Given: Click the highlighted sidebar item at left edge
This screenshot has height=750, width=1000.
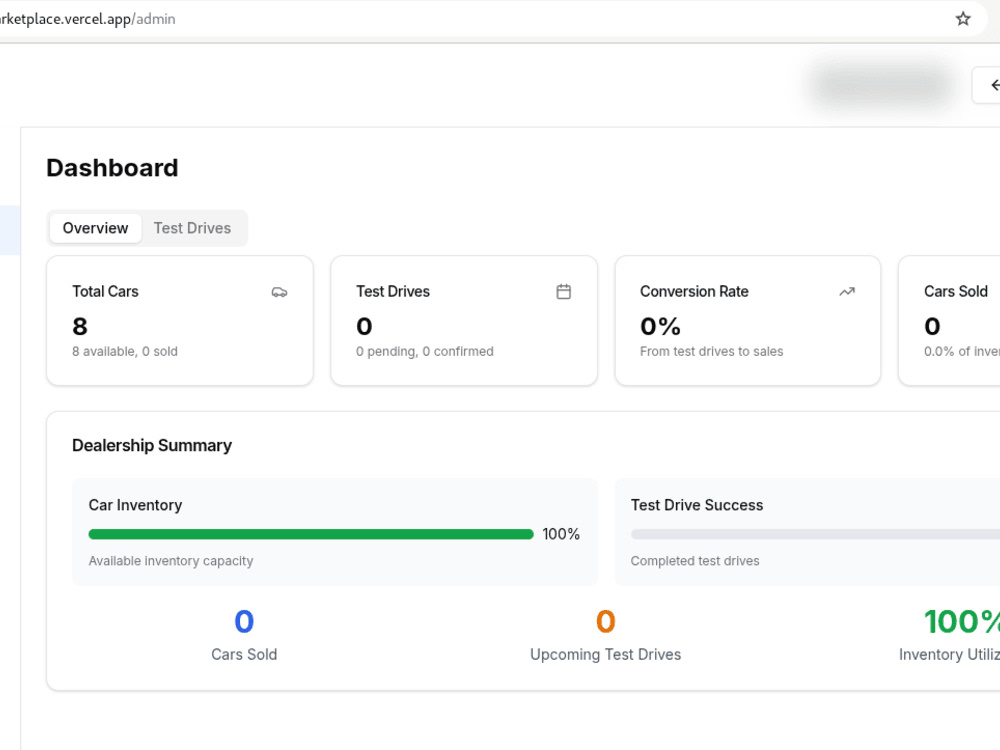Looking at the screenshot, I should tap(10, 230).
